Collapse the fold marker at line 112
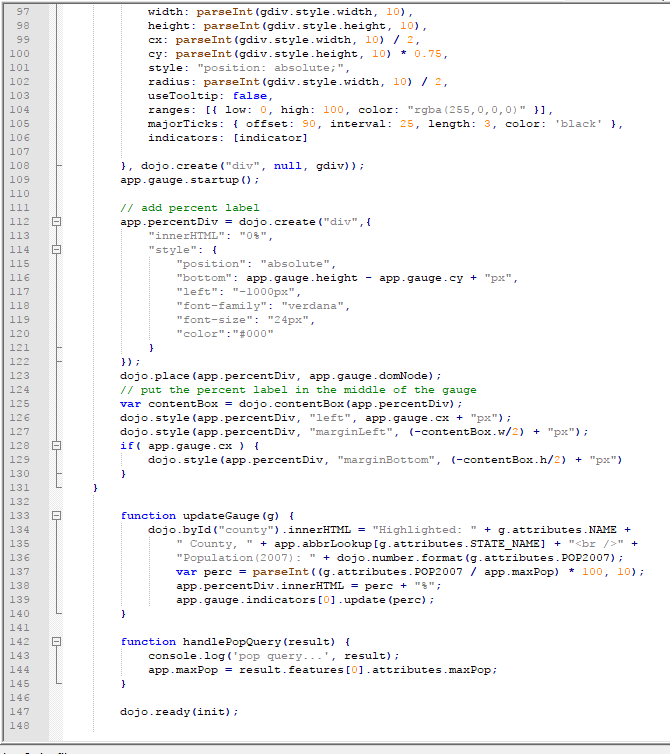This screenshot has width=670, height=754. (56, 222)
